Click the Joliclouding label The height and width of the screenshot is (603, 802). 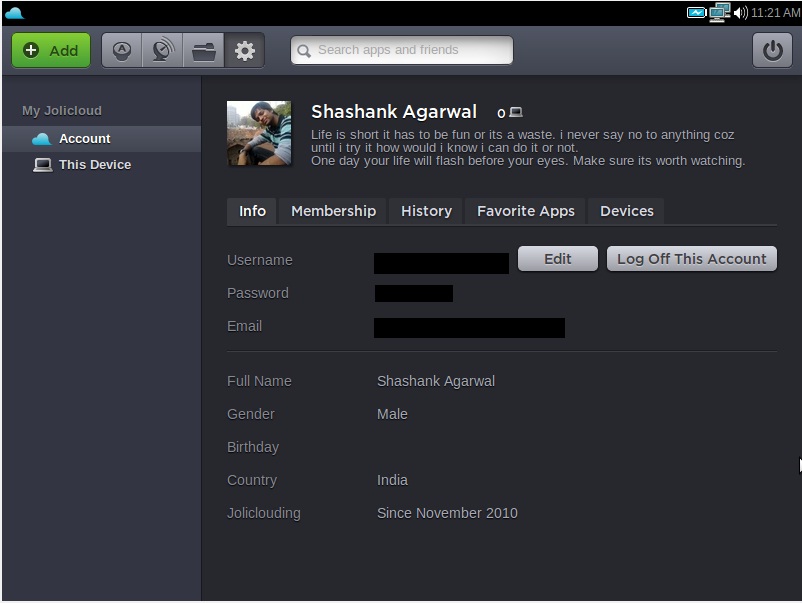point(264,513)
